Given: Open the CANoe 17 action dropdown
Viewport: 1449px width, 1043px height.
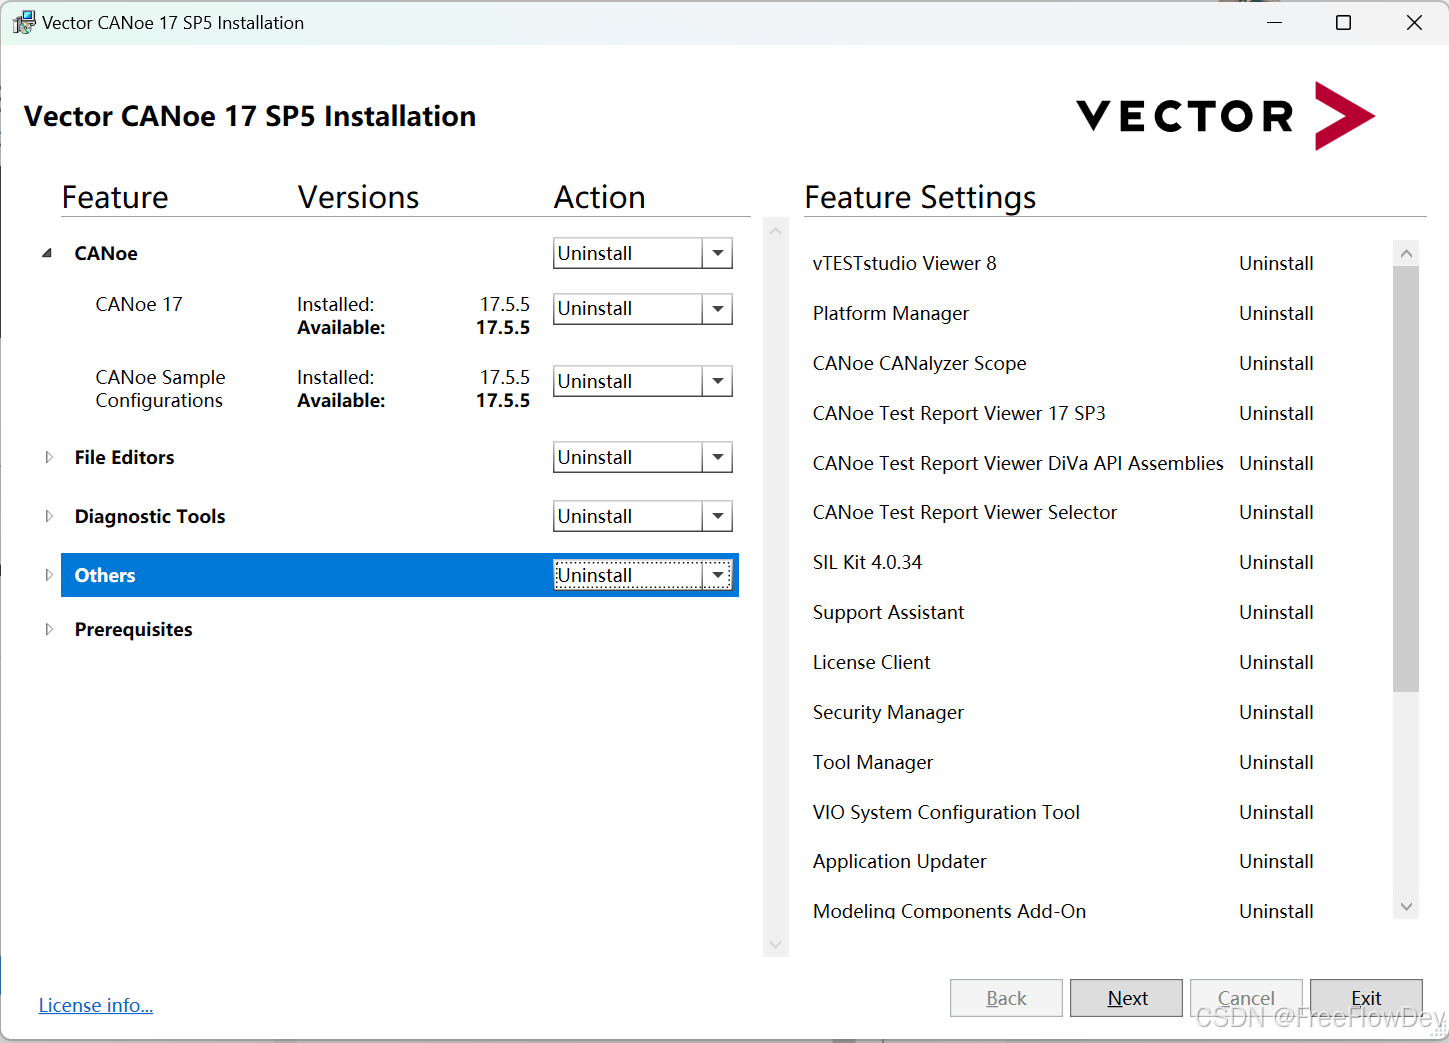Looking at the screenshot, I should coord(717,309).
